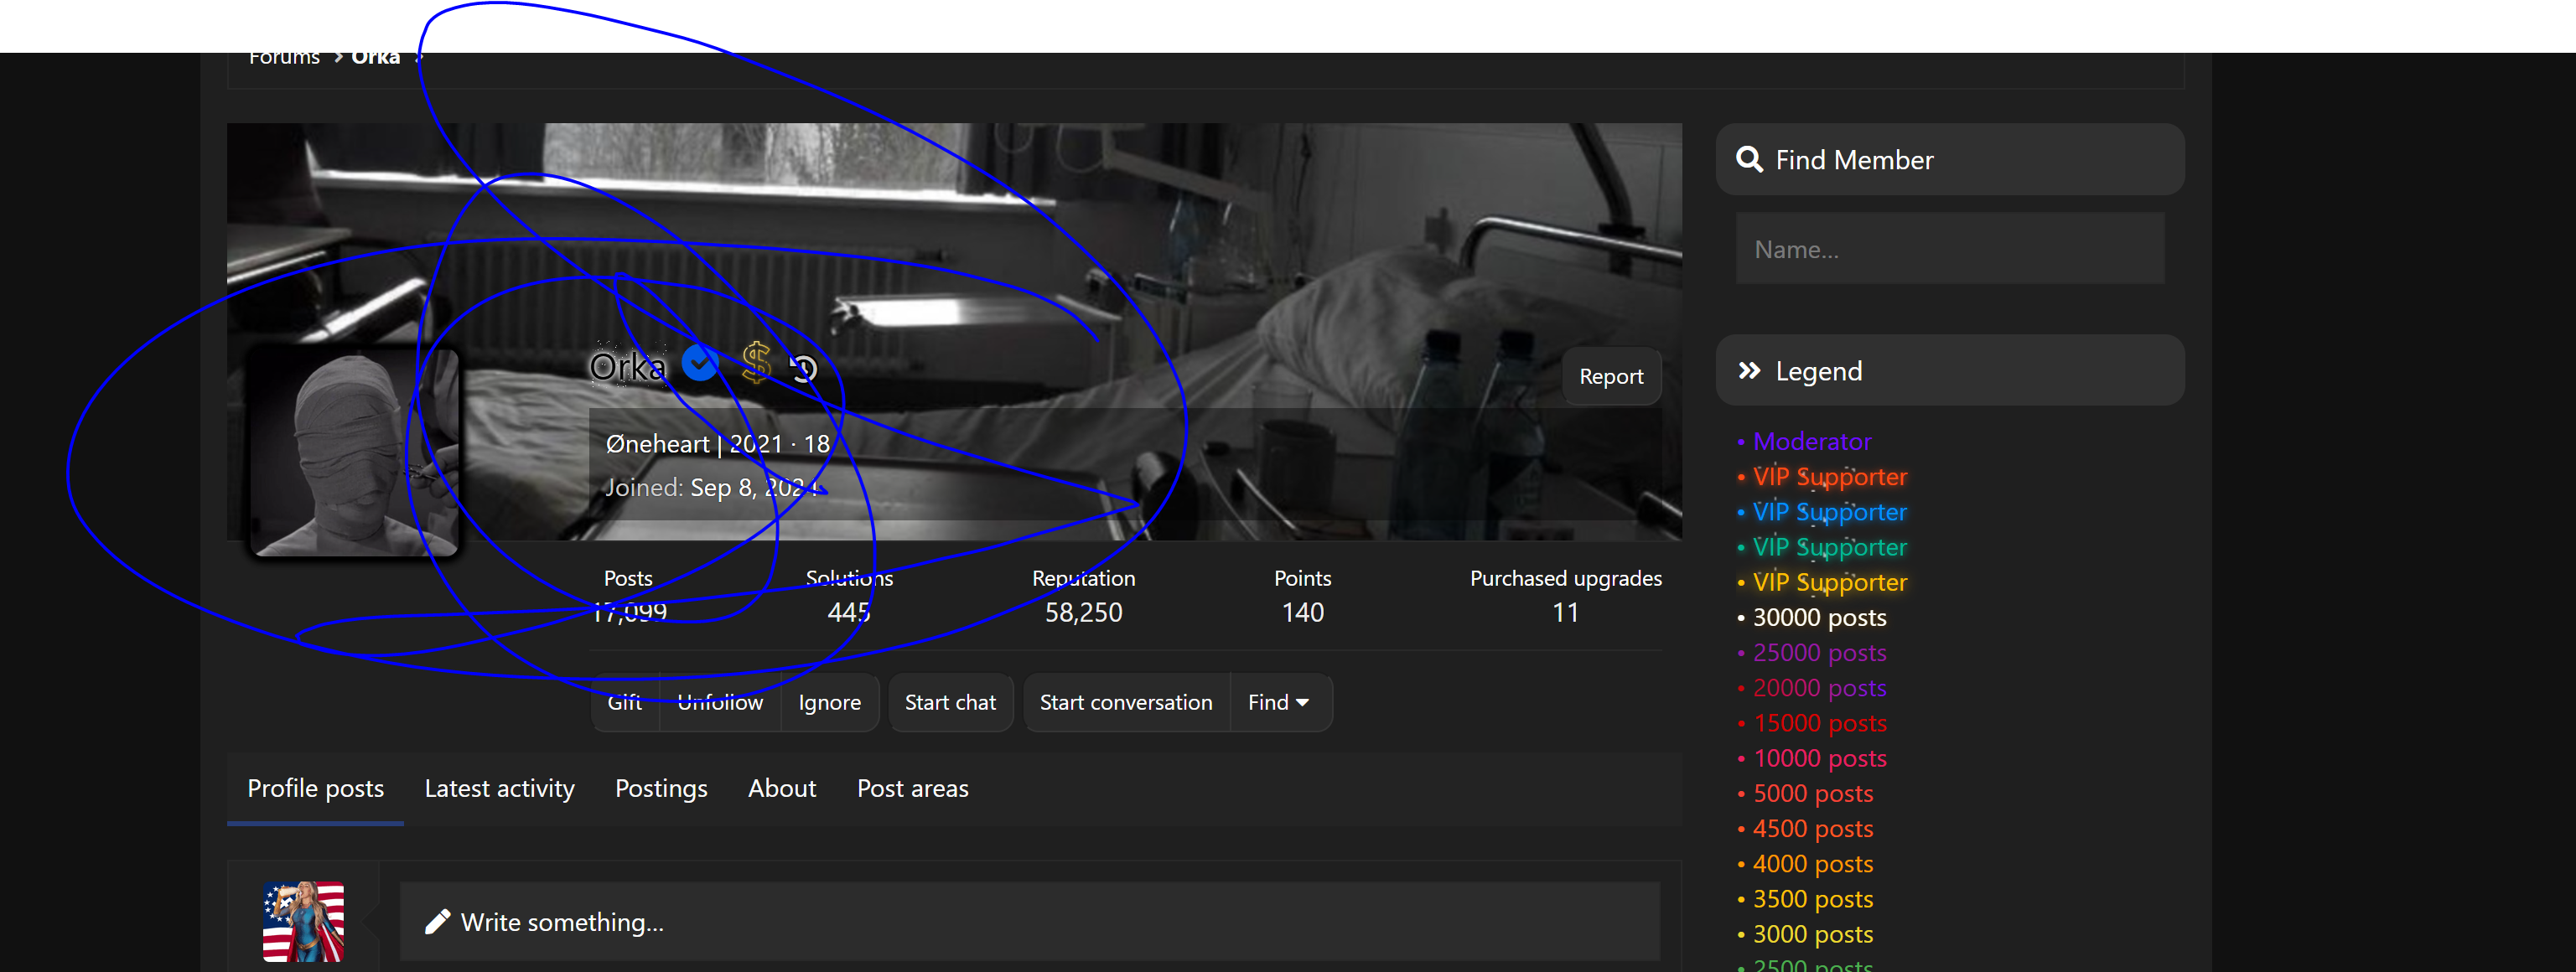Click the 15000 posts legend entry
Image resolution: width=2576 pixels, height=972 pixels.
(1820, 723)
